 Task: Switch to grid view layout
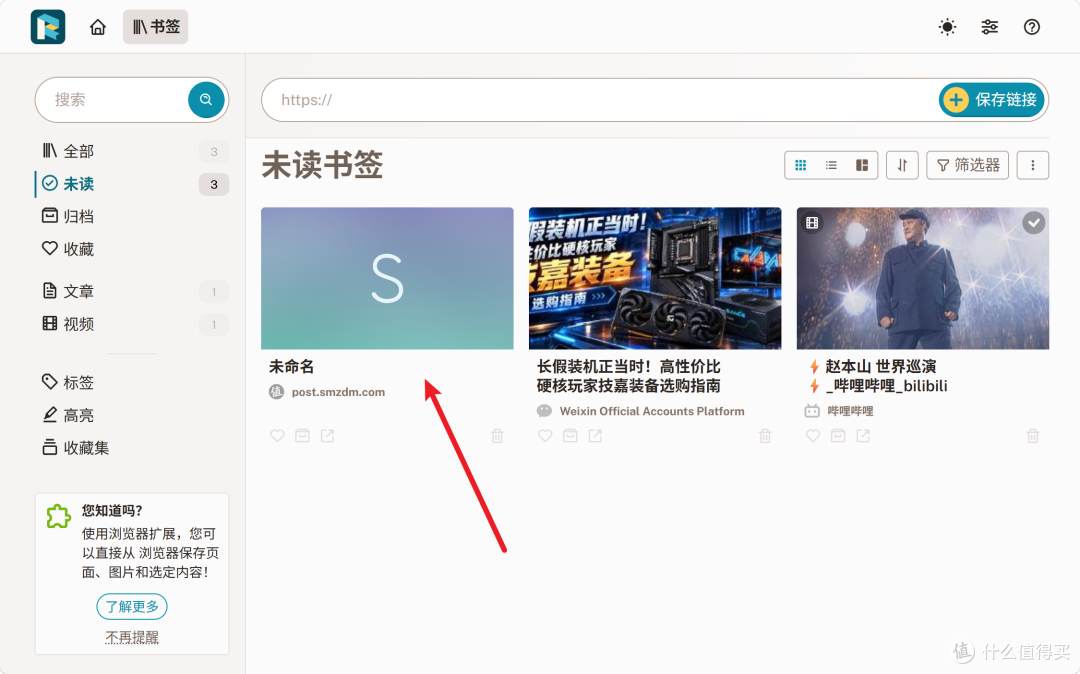800,165
